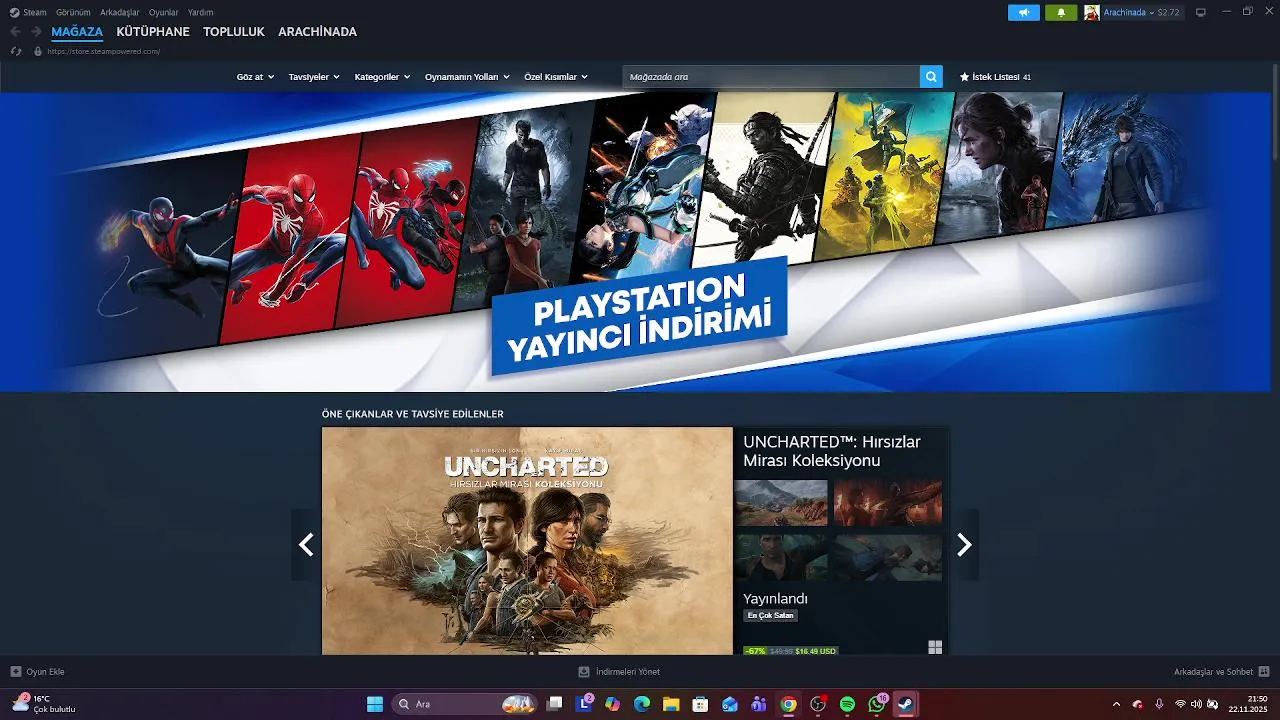This screenshot has height=720, width=1280.
Task: Click the search magnifier button
Action: coord(931,77)
